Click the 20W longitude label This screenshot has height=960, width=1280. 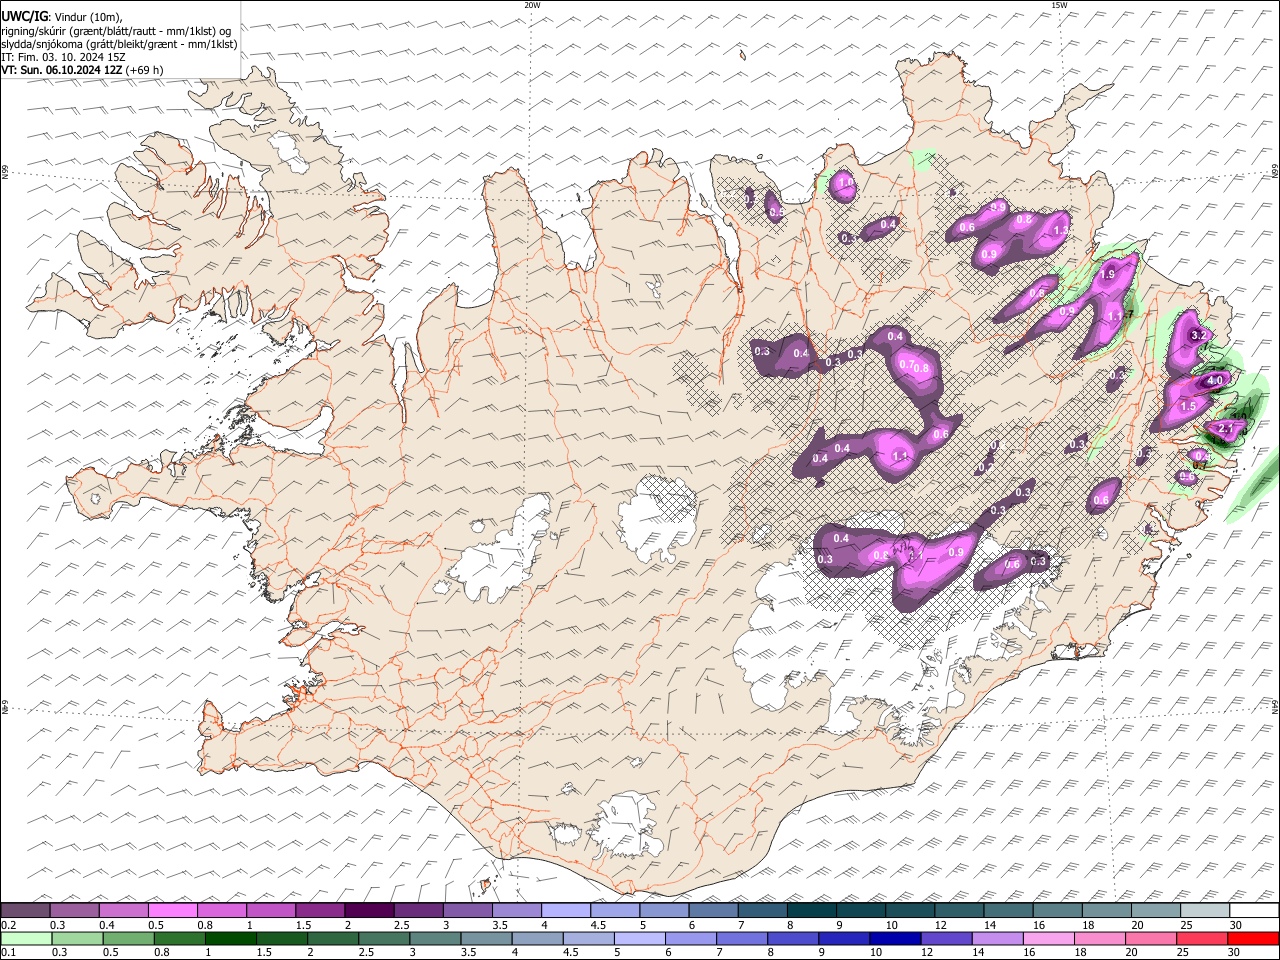point(532,5)
